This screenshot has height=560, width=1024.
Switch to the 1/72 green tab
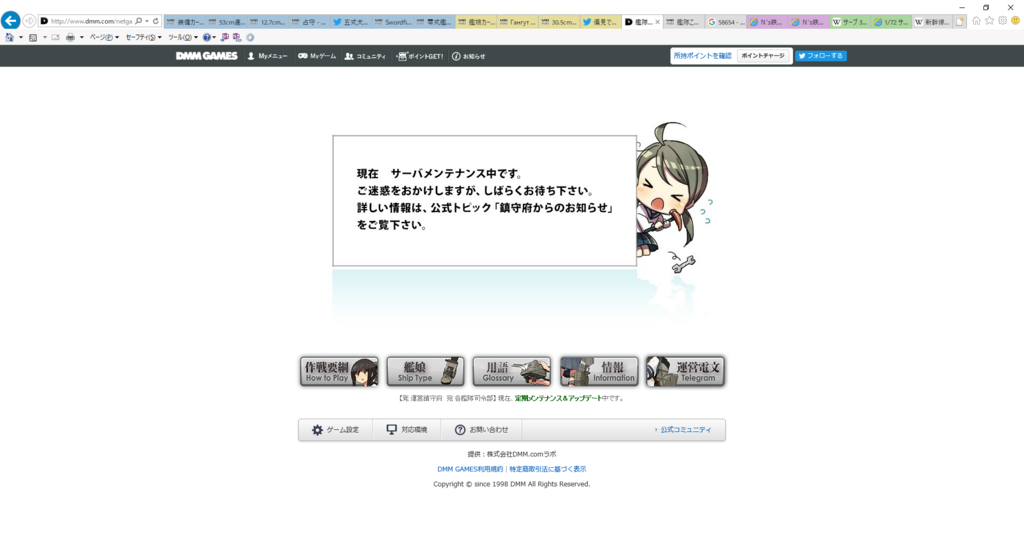click(x=891, y=22)
